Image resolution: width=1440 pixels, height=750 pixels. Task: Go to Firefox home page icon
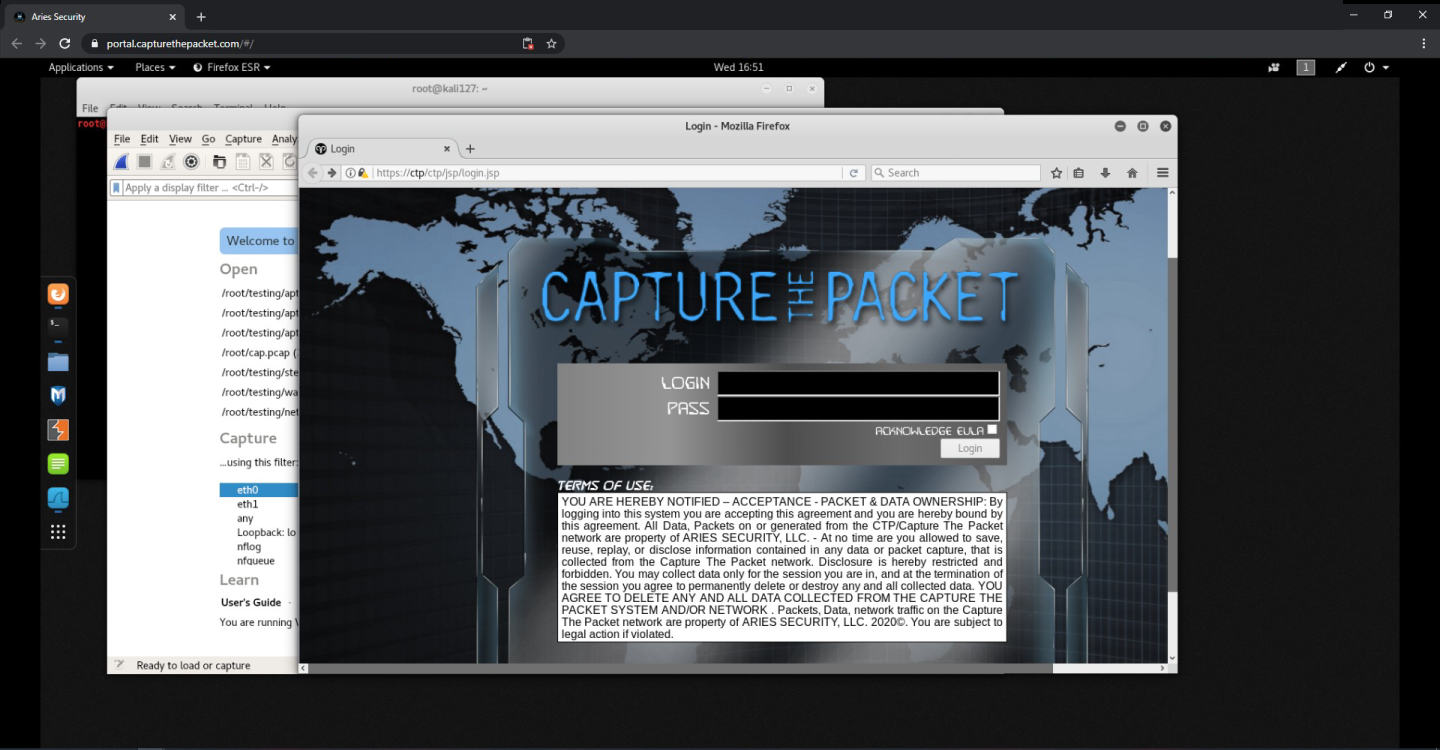pos(1132,173)
